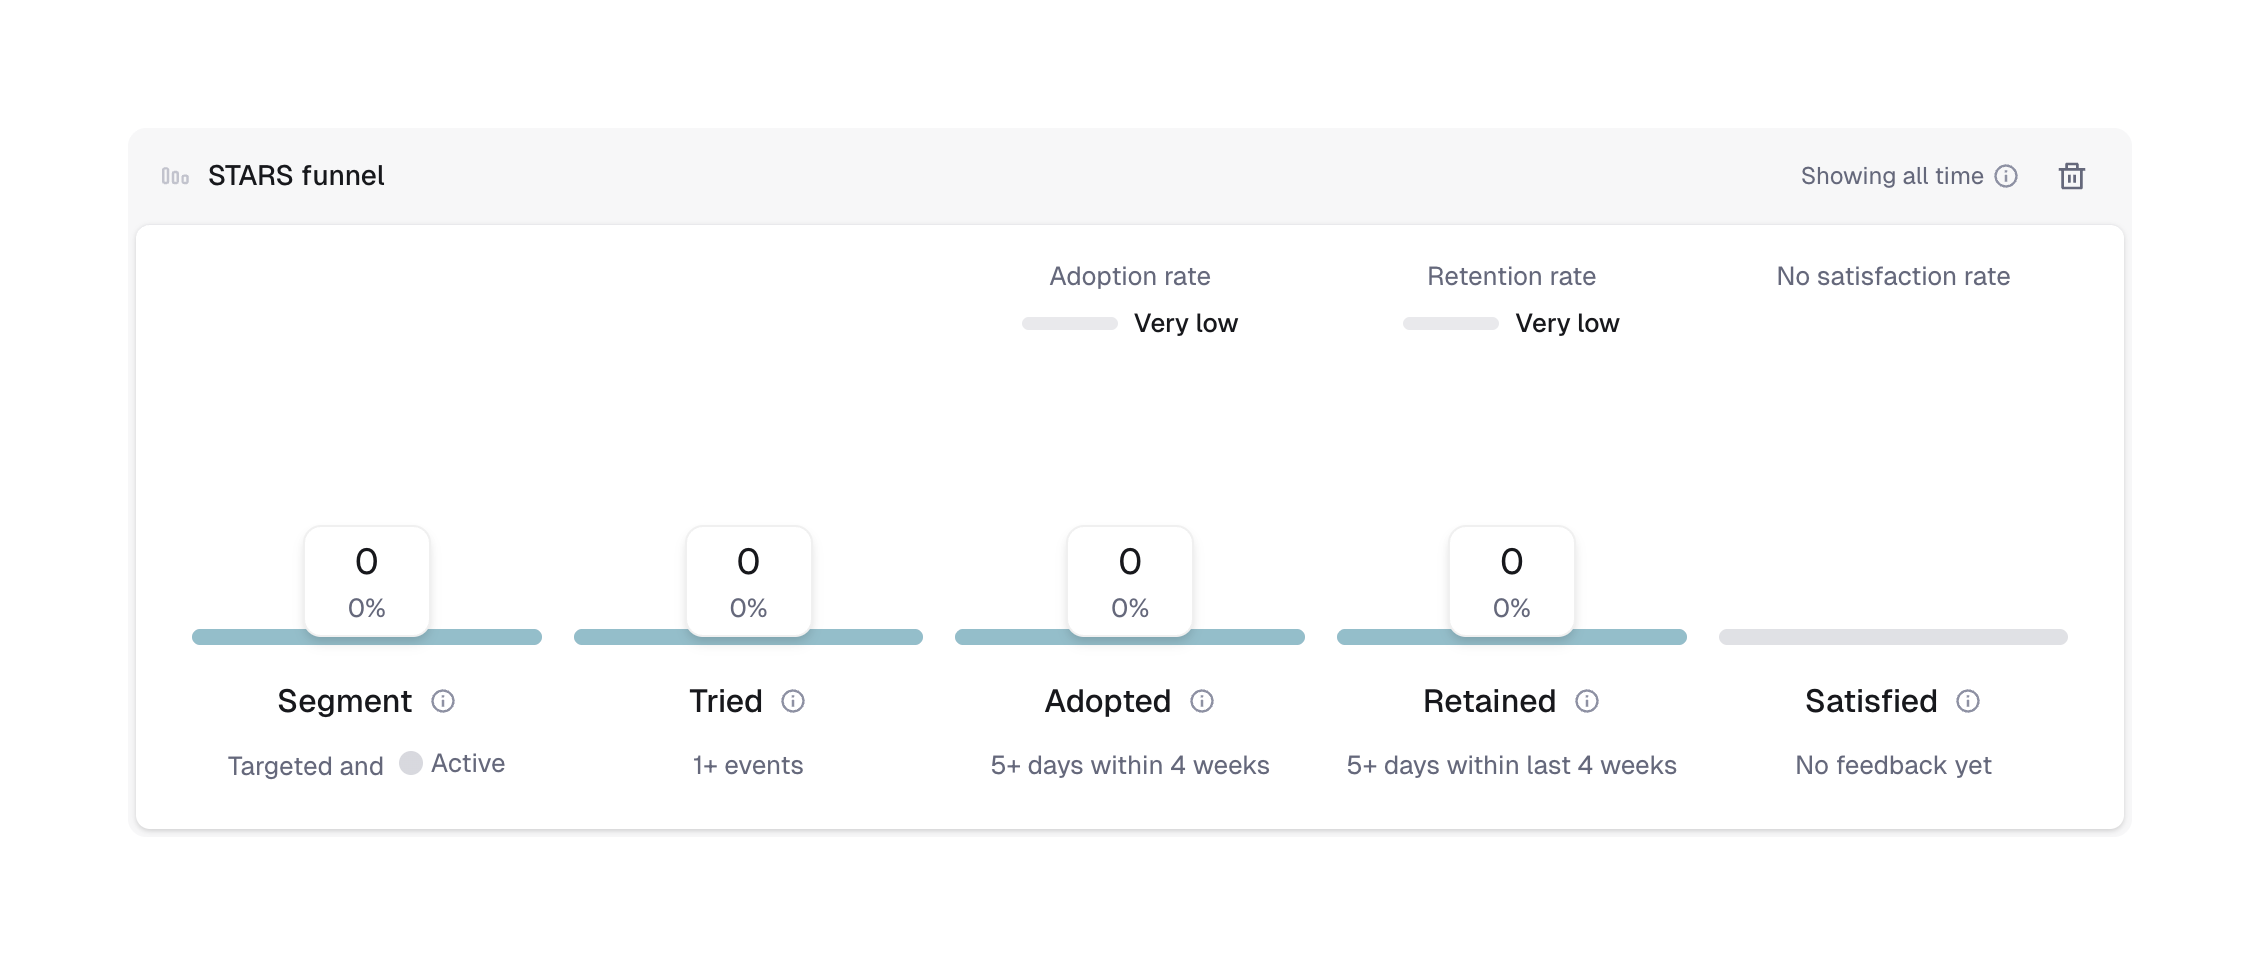
Task: Click the STARS funnel title
Action: [296, 176]
